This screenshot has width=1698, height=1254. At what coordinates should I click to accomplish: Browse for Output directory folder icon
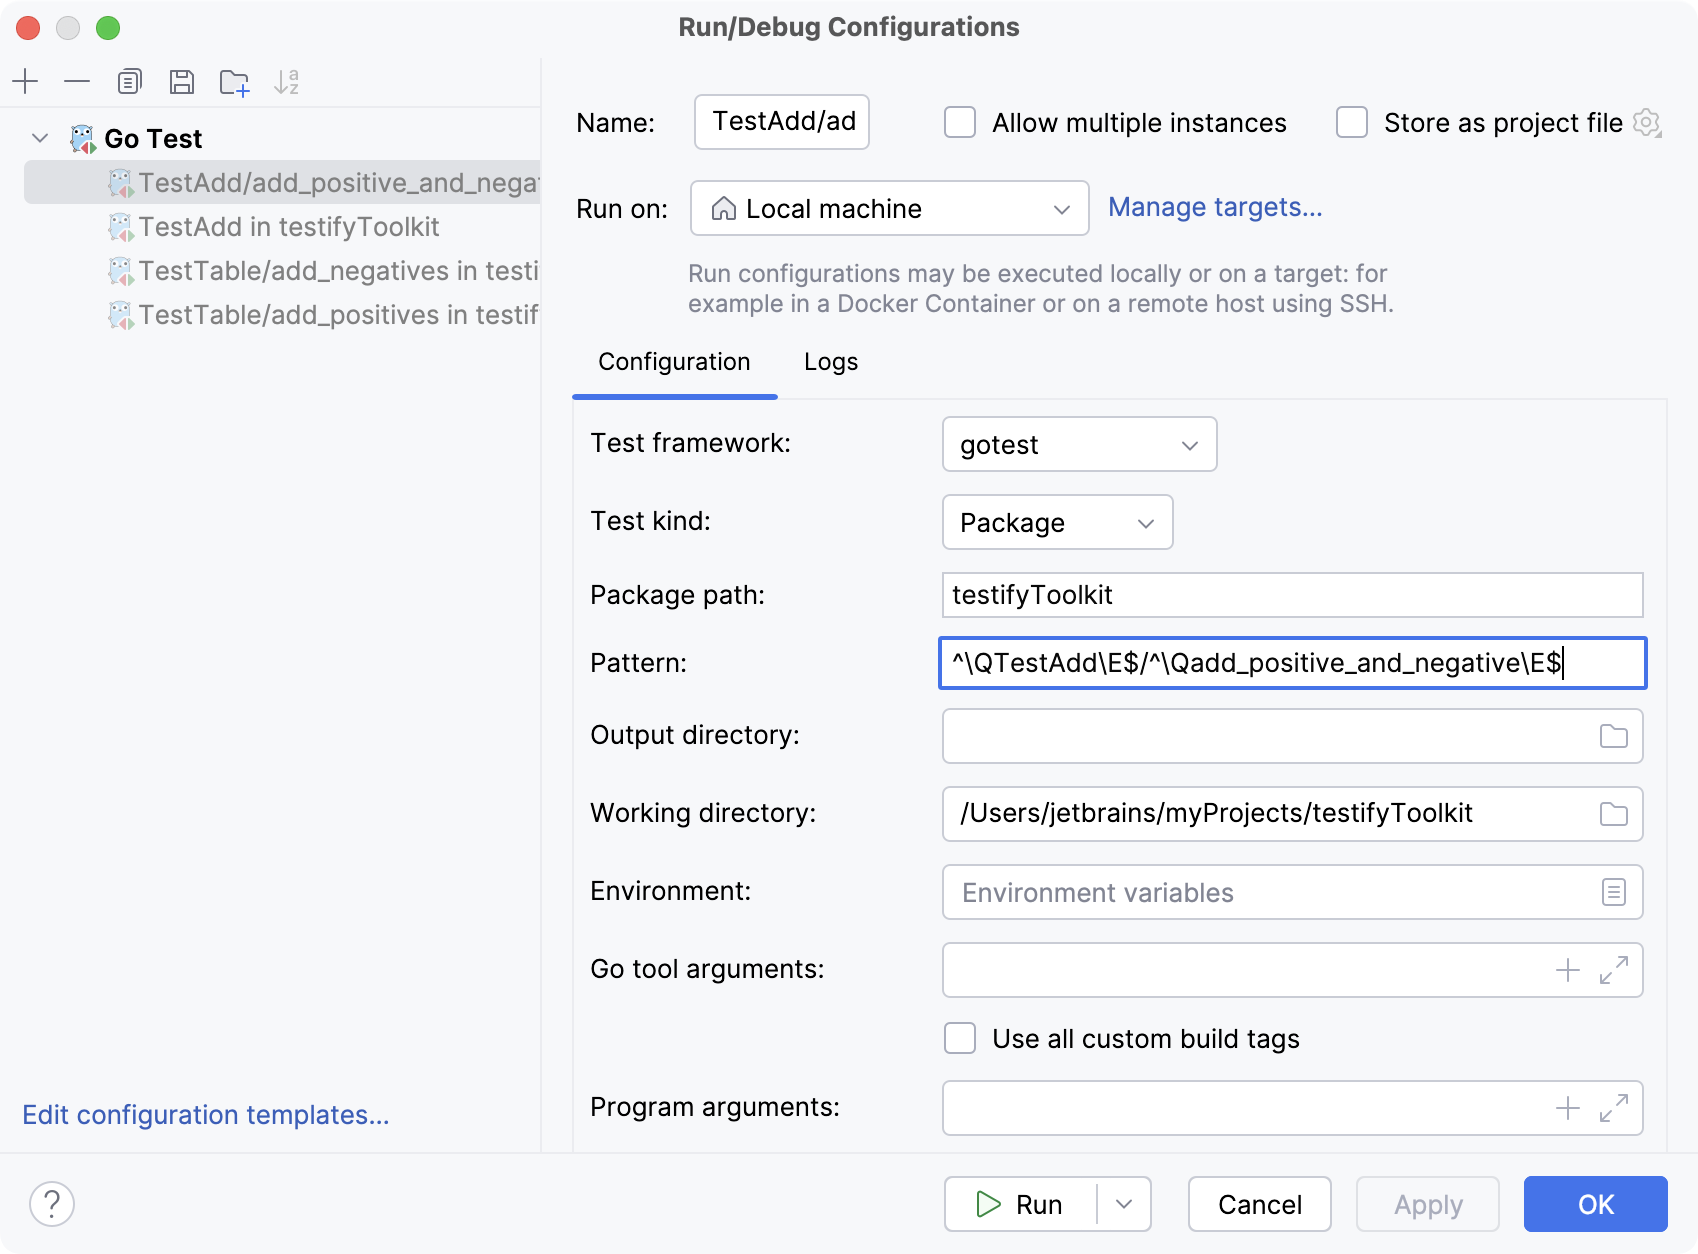click(1613, 736)
